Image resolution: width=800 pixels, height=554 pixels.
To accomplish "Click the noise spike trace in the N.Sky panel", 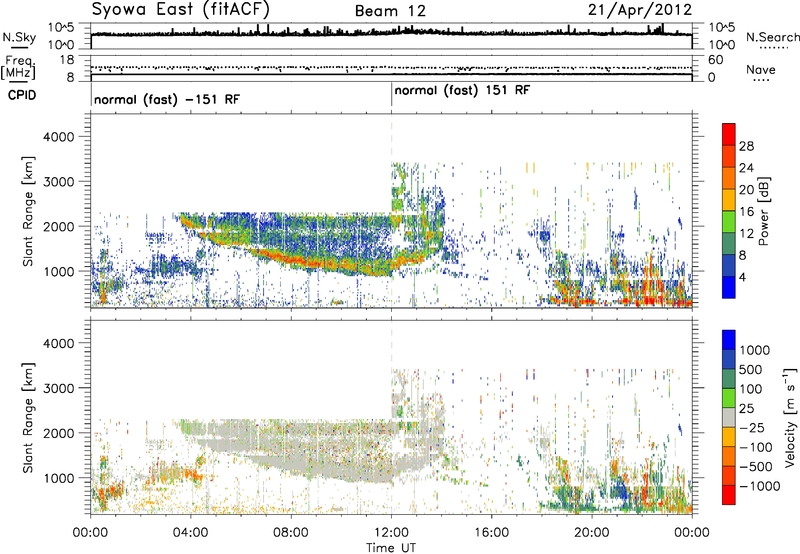I will click(391, 32).
